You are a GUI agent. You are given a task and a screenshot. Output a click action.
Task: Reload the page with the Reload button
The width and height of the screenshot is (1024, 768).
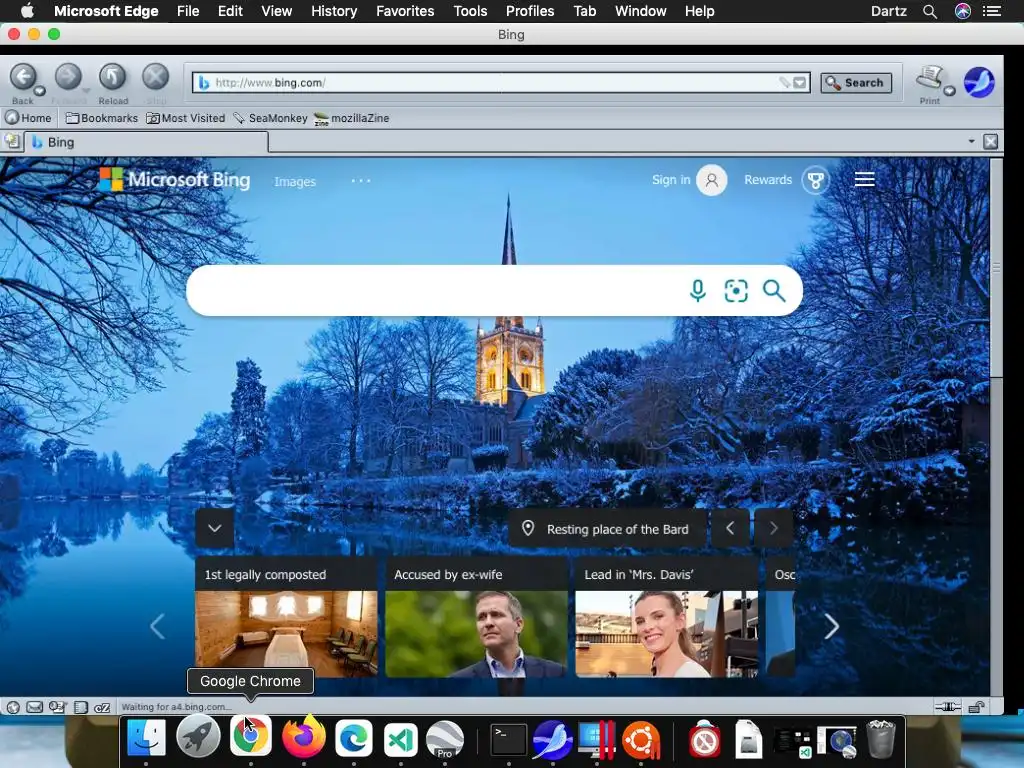point(112,77)
